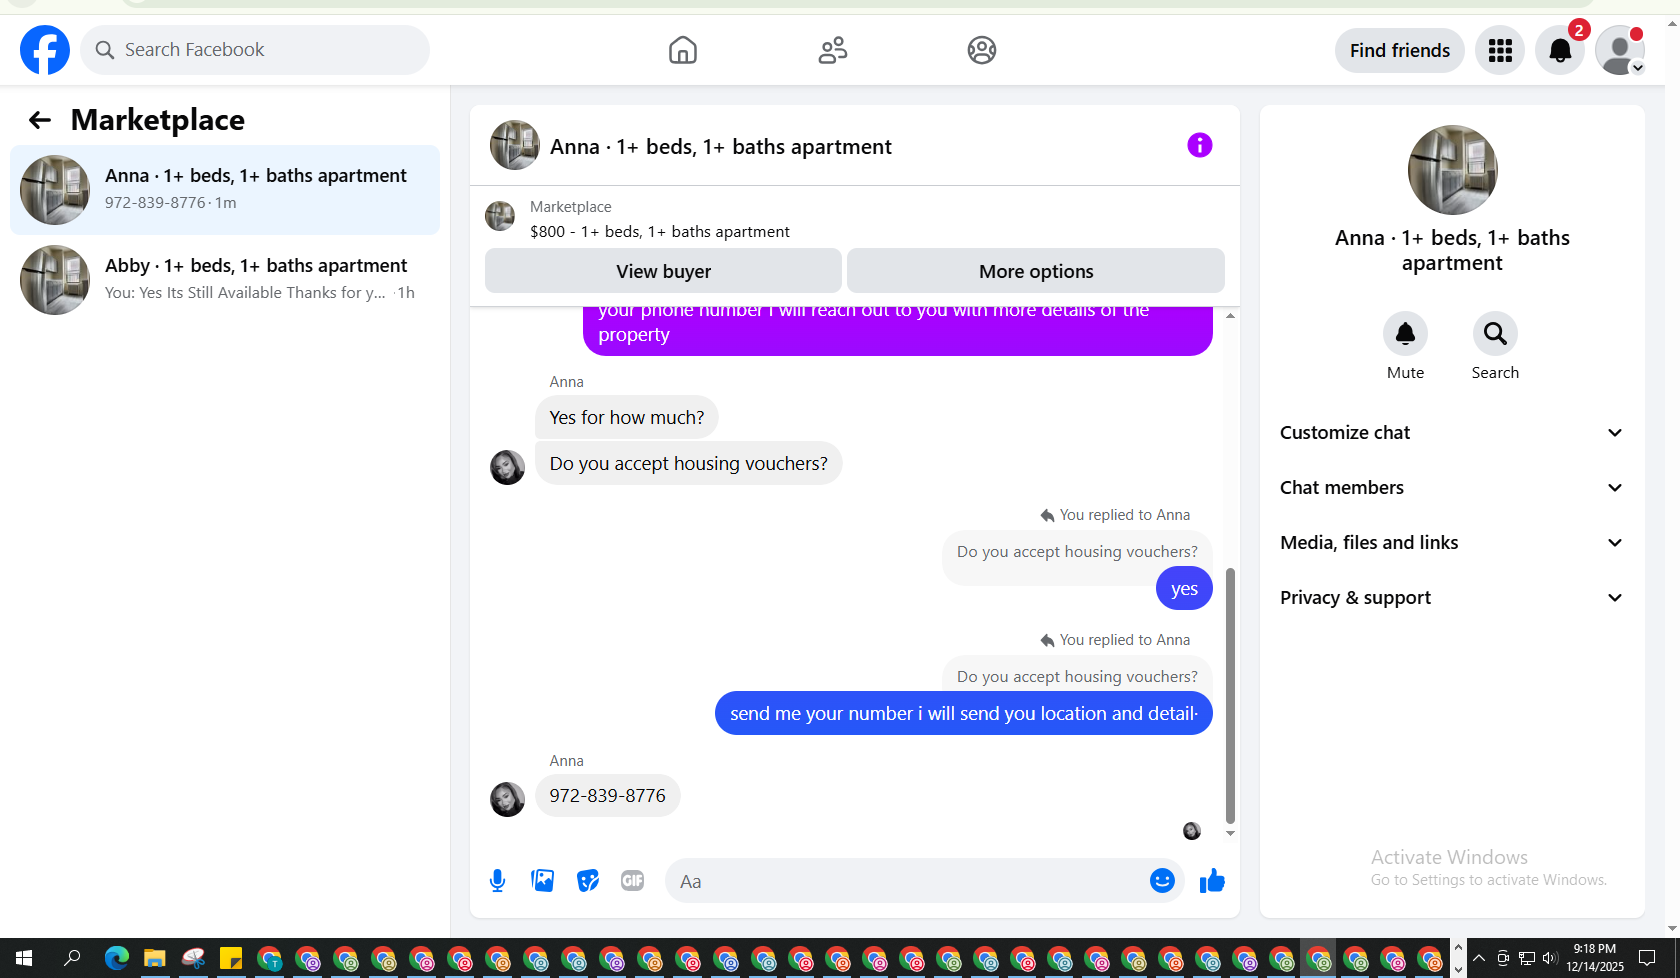Viewport: 1680px width, 978px height.
Task: Launch Microsoft Edge from taskbar
Action: 117,958
